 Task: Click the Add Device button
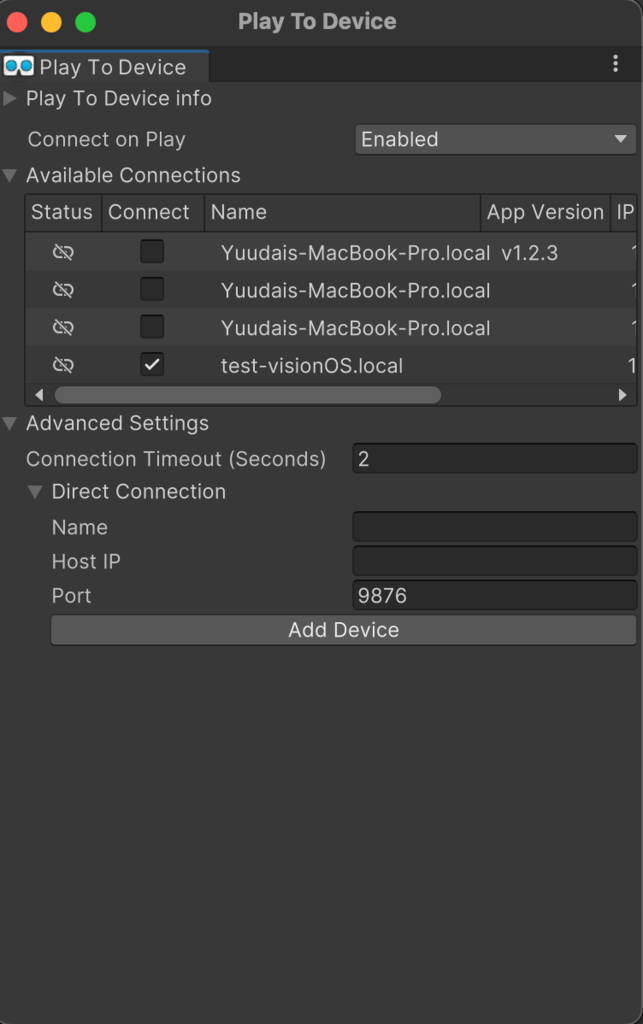[x=343, y=630]
